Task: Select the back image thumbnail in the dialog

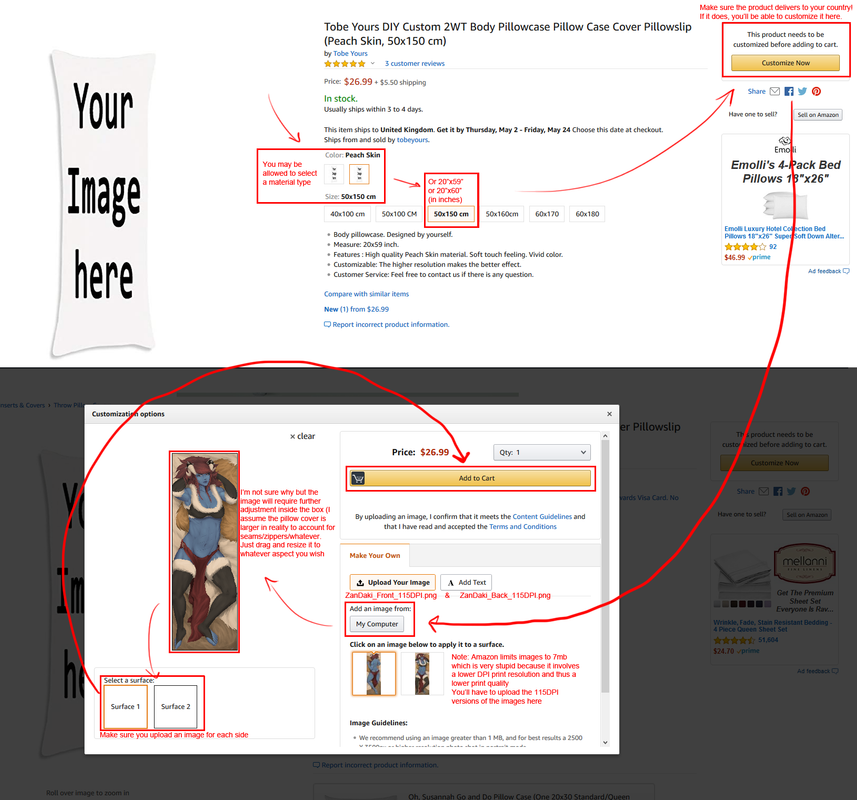Action: click(x=422, y=674)
